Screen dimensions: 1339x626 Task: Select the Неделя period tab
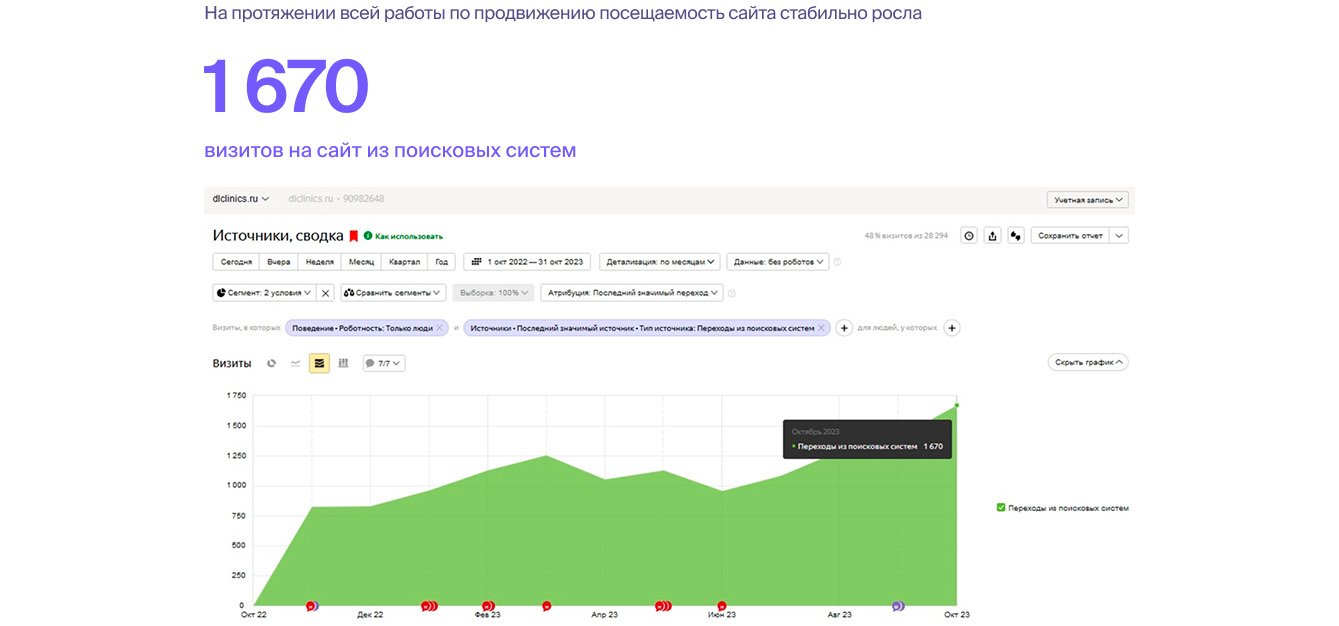319,262
